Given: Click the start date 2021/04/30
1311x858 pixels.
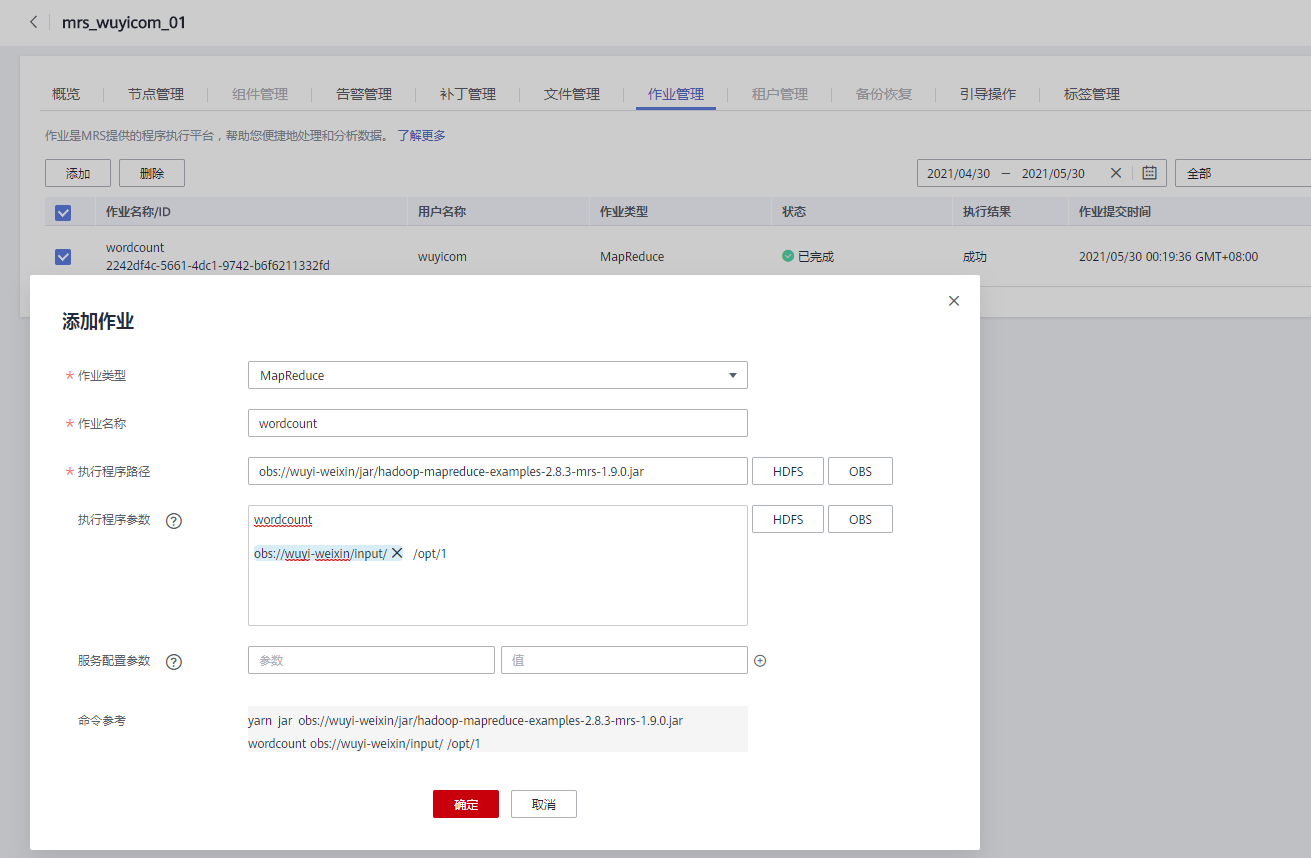Looking at the screenshot, I should tap(958, 173).
